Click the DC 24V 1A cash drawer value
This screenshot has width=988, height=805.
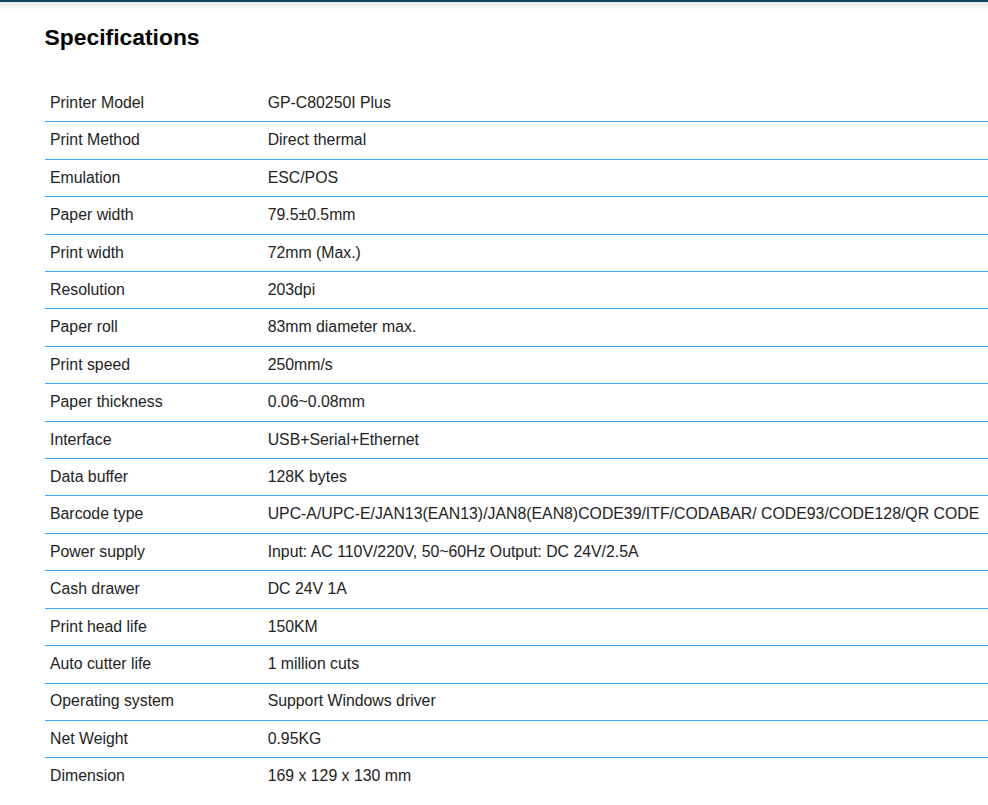(307, 589)
